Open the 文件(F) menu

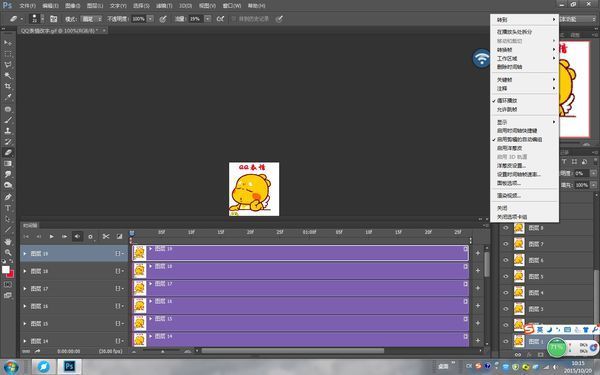pos(27,6)
